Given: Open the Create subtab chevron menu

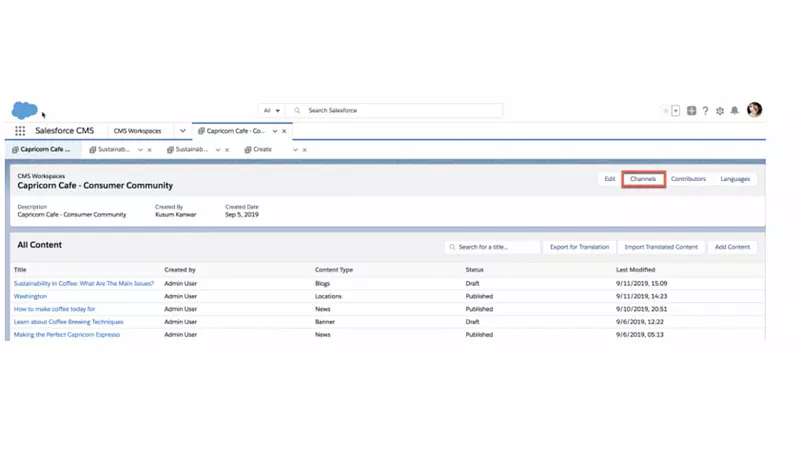Looking at the screenshot, I should coord(295,150).
